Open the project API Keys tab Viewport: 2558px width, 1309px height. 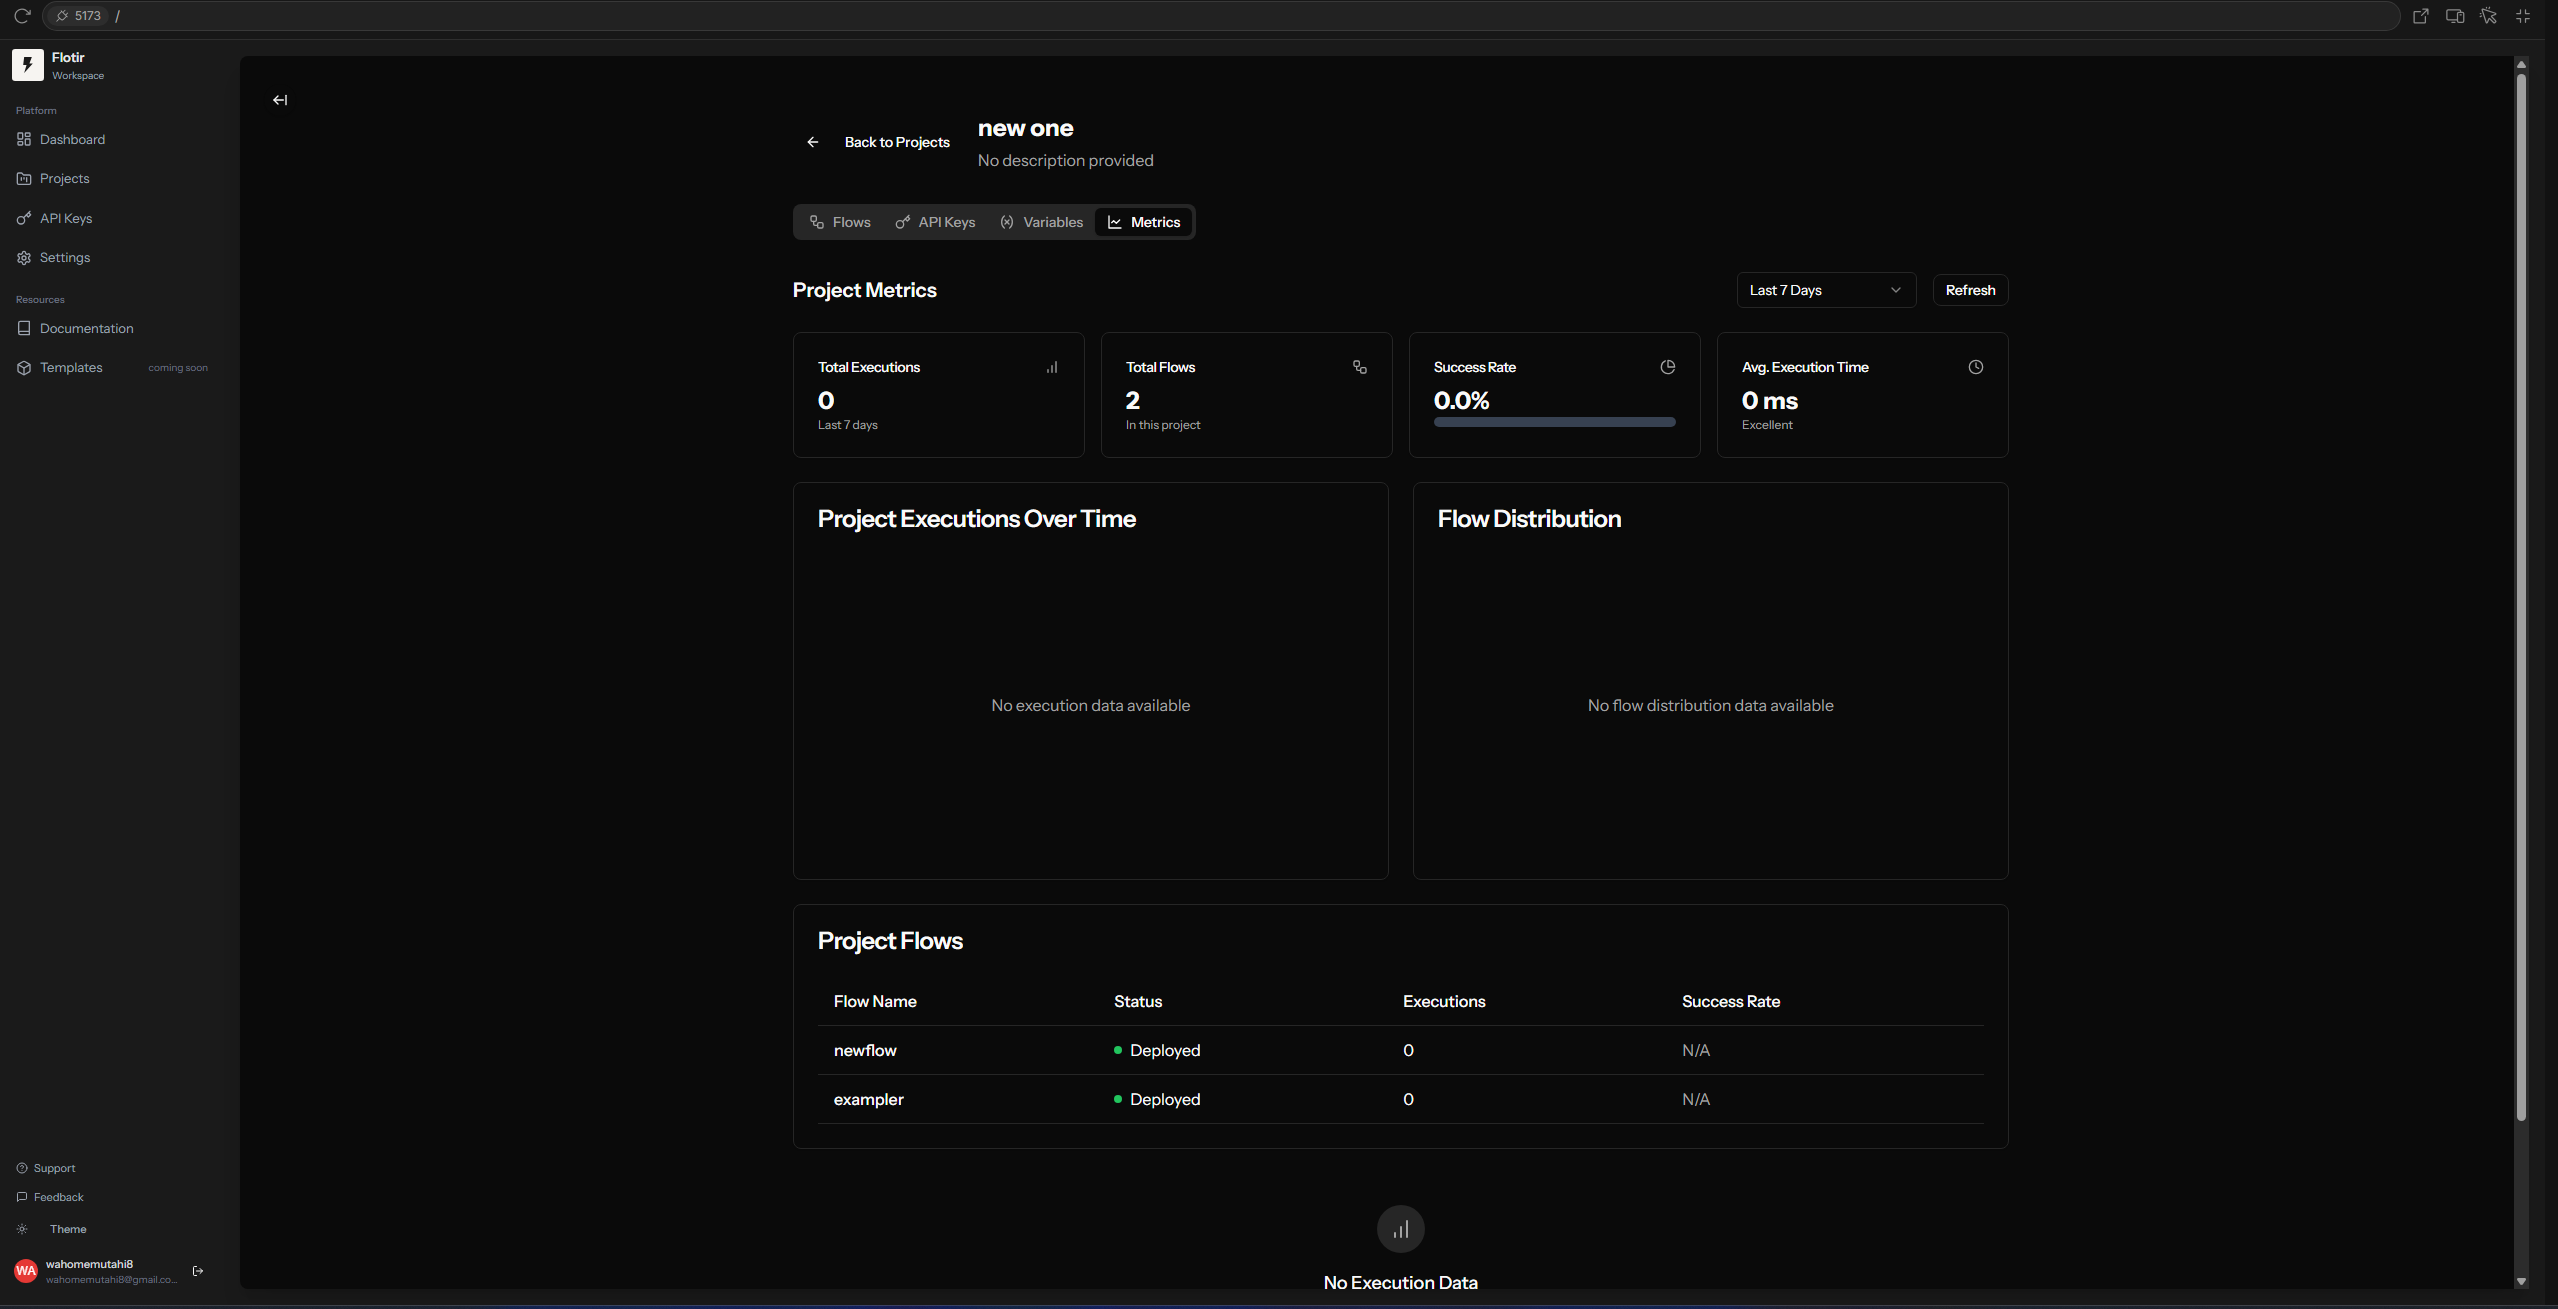pos(935,222)
